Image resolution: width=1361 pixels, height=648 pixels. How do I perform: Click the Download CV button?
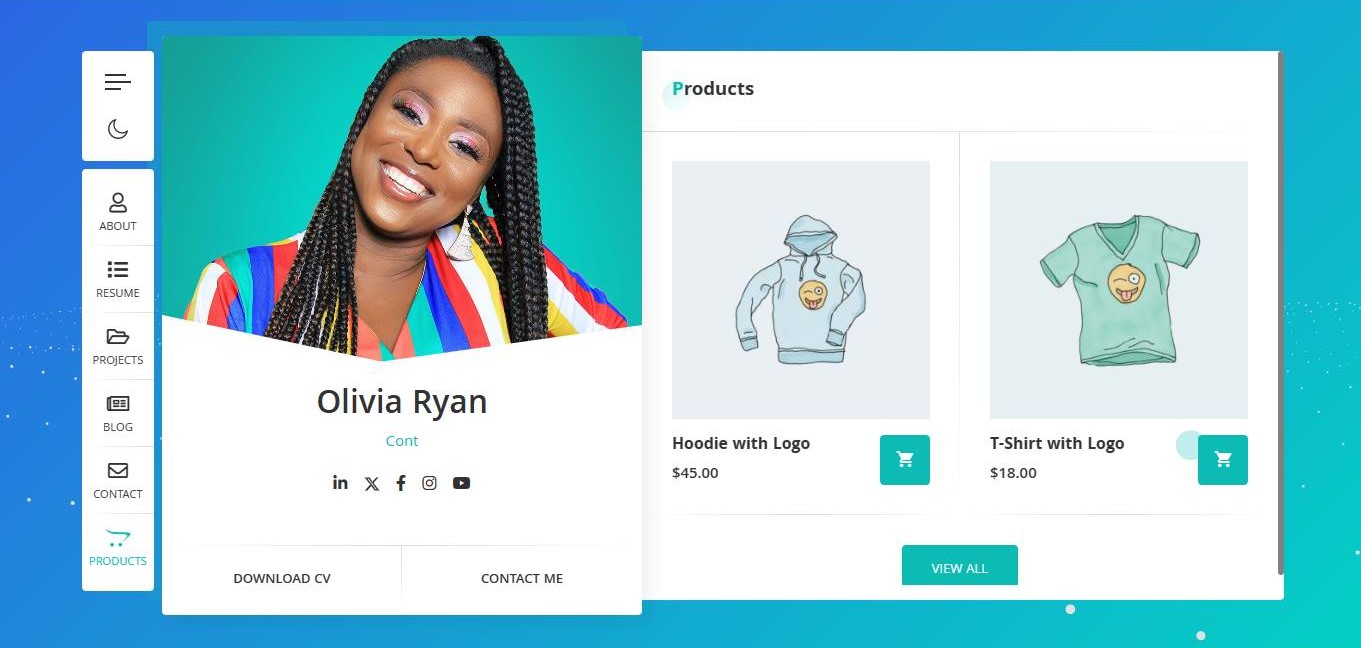(282, 578)
